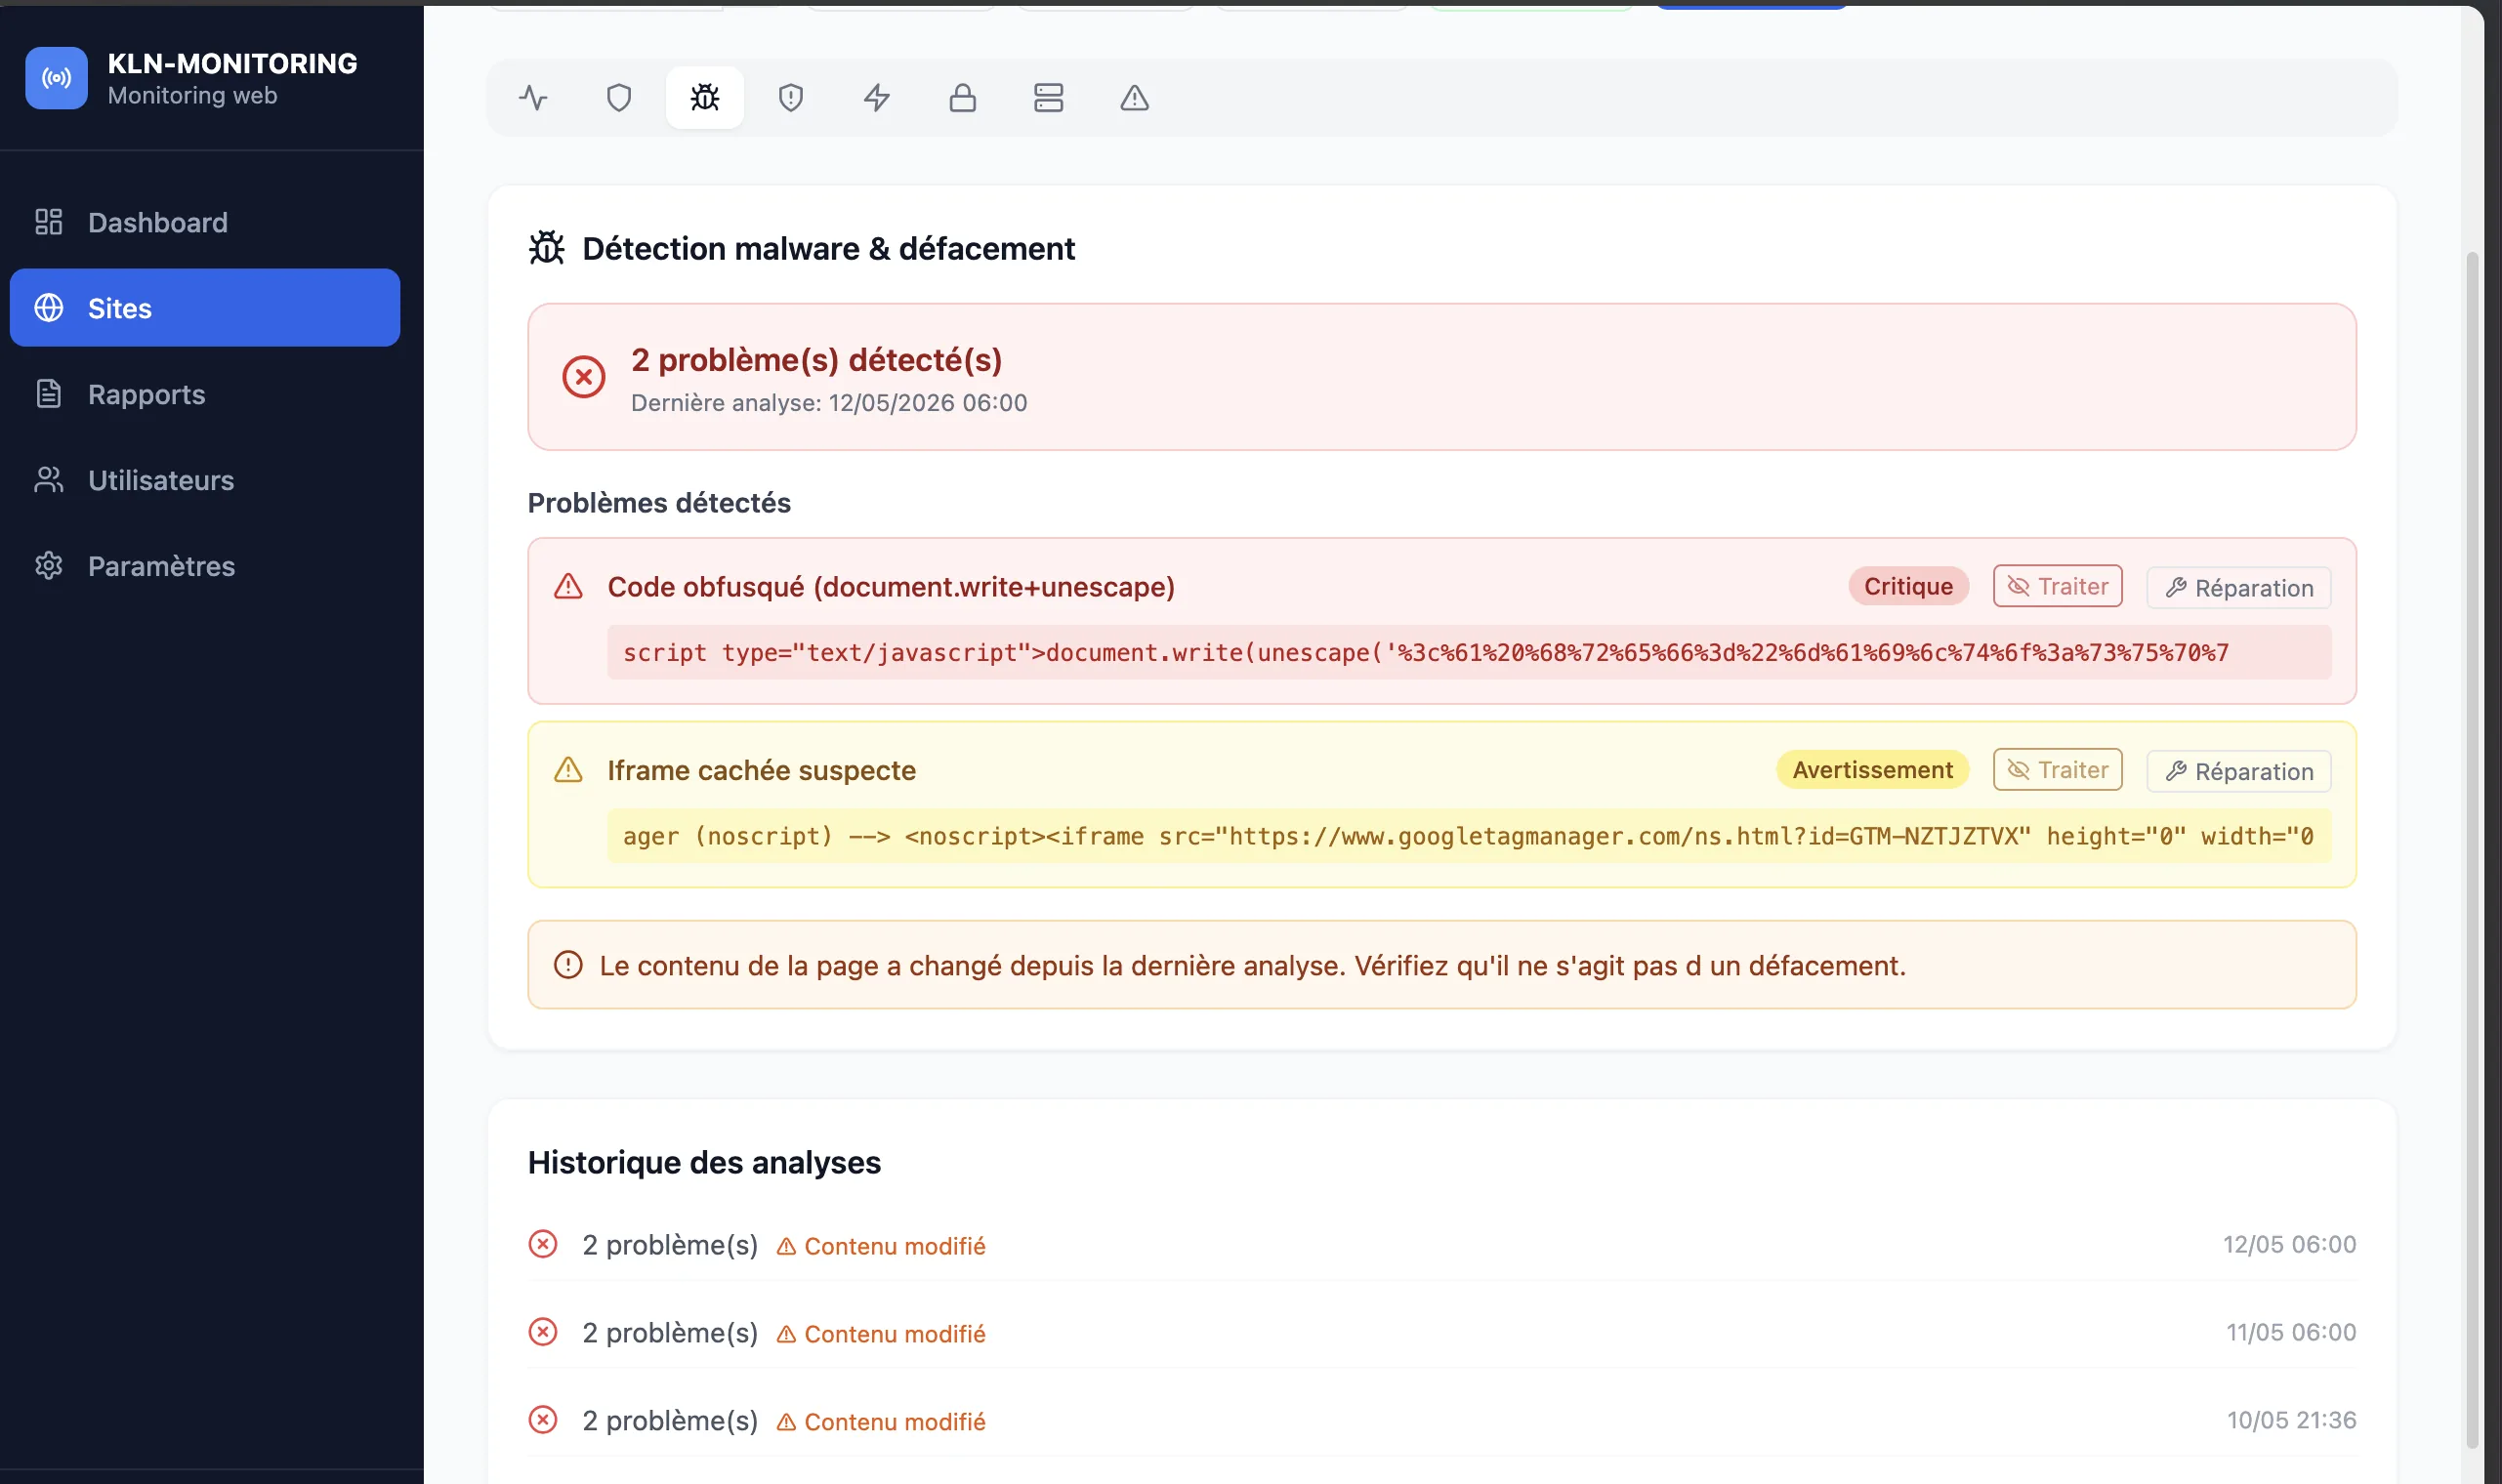Click the 'Le contenu de la page a changé' message
The height and width of the screenshot is (1484, 2502).
coord(1253,966)
